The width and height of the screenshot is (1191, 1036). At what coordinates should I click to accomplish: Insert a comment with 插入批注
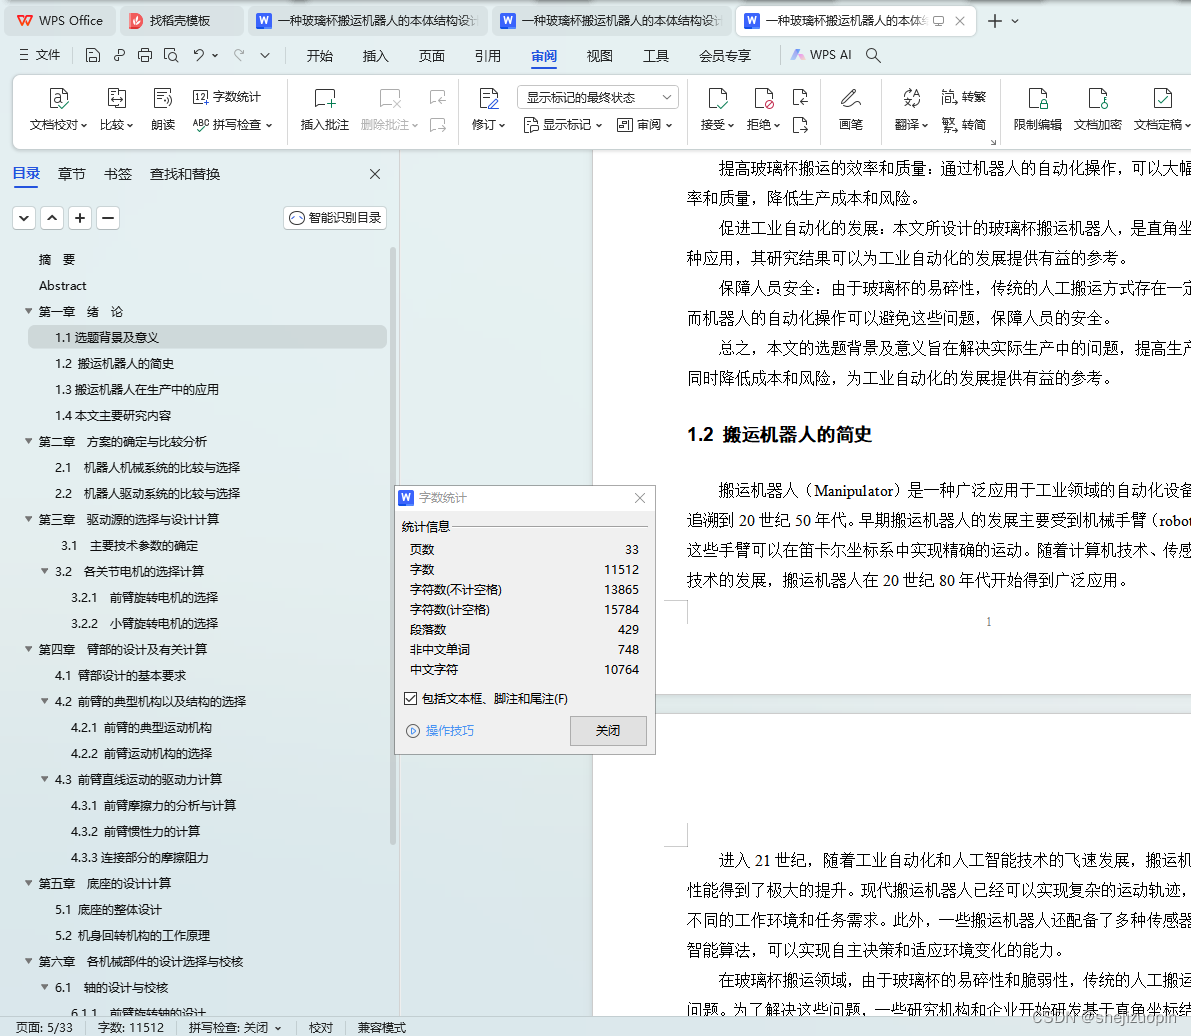point(324,109)
